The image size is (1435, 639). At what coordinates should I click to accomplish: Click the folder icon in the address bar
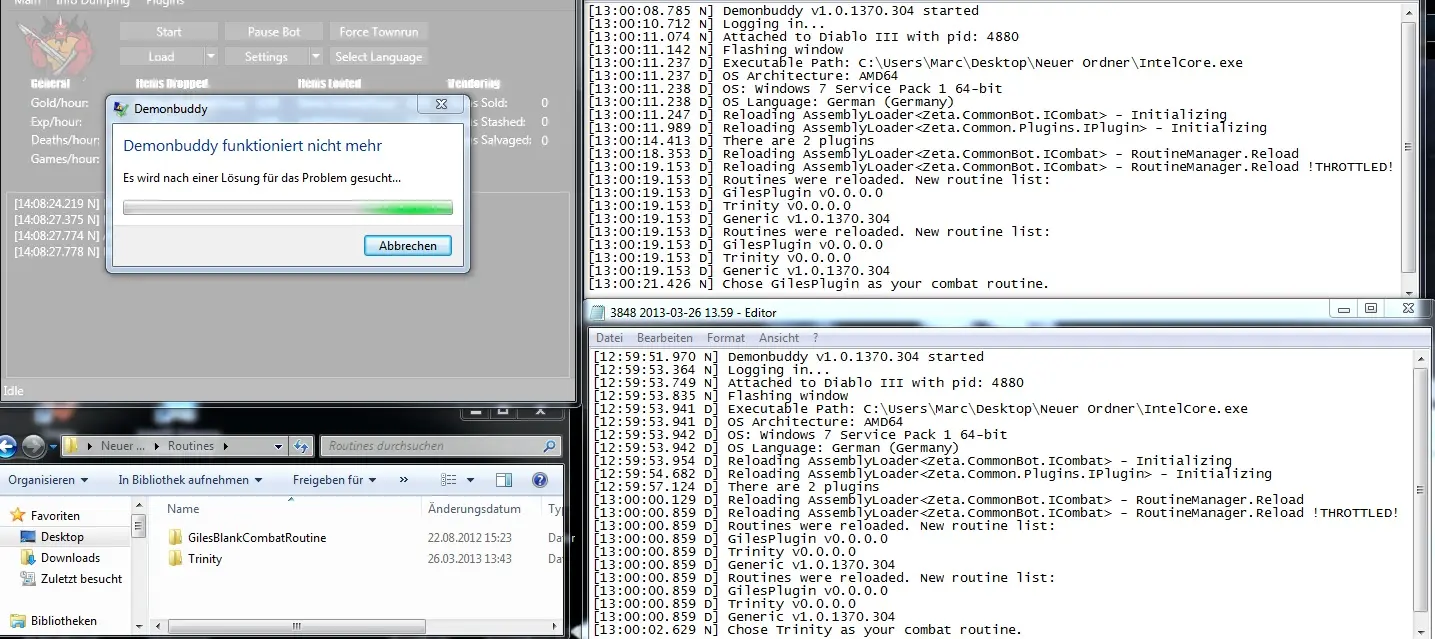pos(73,446)
